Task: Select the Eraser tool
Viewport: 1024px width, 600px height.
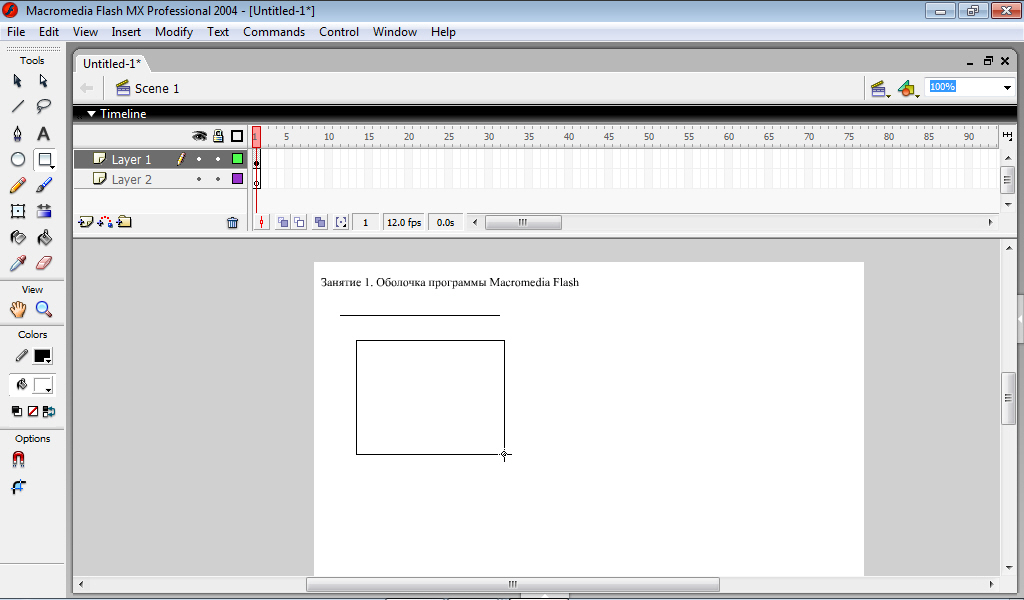Action: pos(43,263)
